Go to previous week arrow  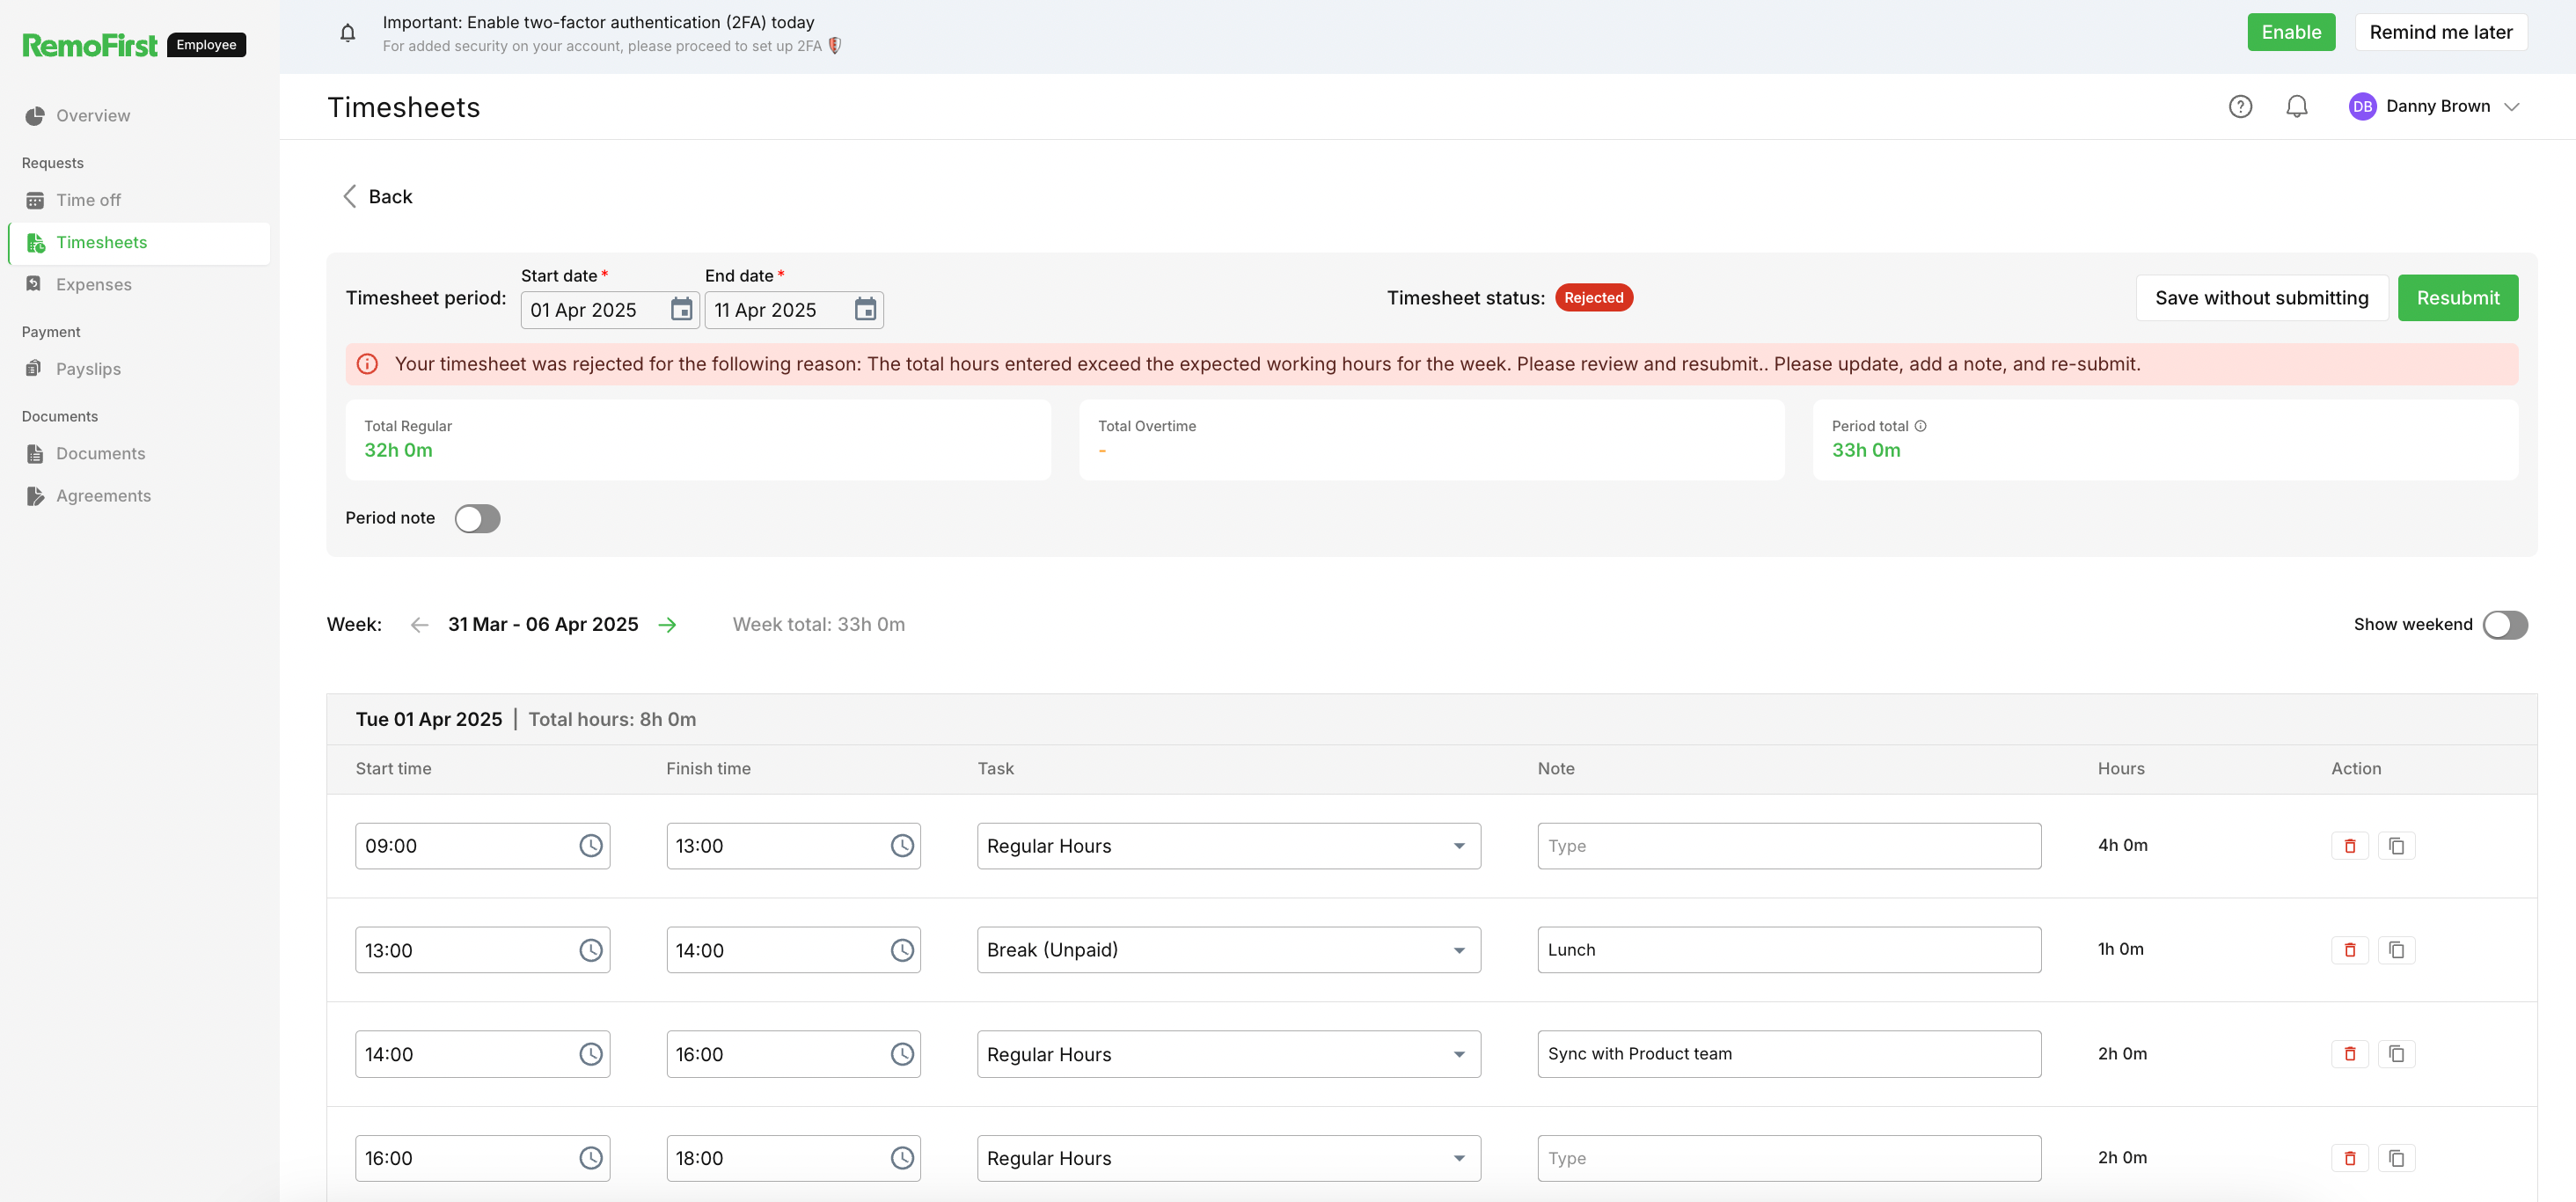click(x=419, y=625)
